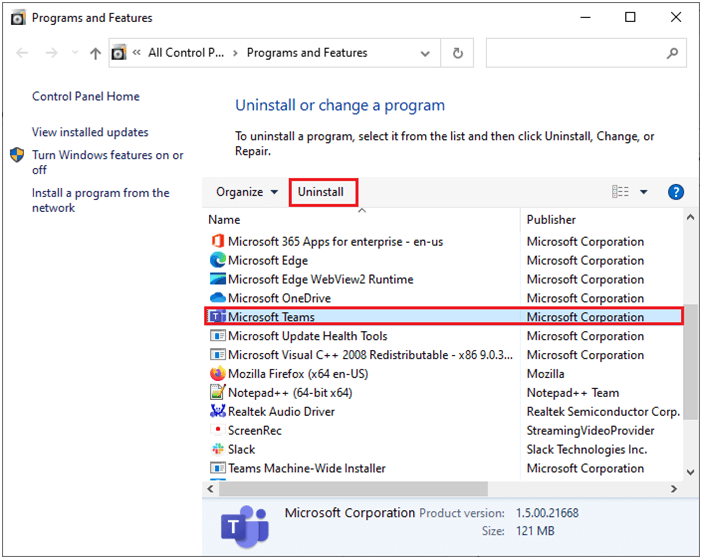
Task: Click the Microsoft Edge icon in list
Action: tap(218, 260)
